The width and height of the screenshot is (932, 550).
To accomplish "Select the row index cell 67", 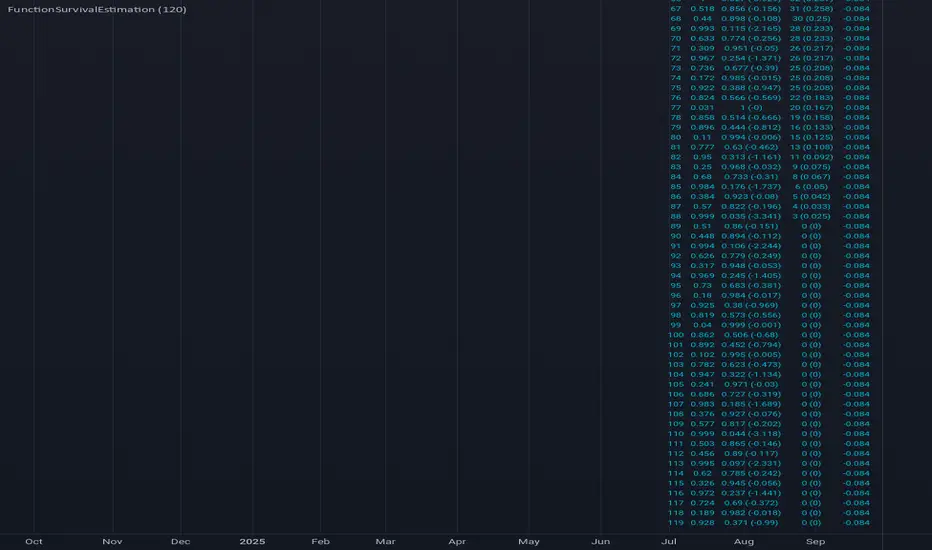I will [676, 9].
